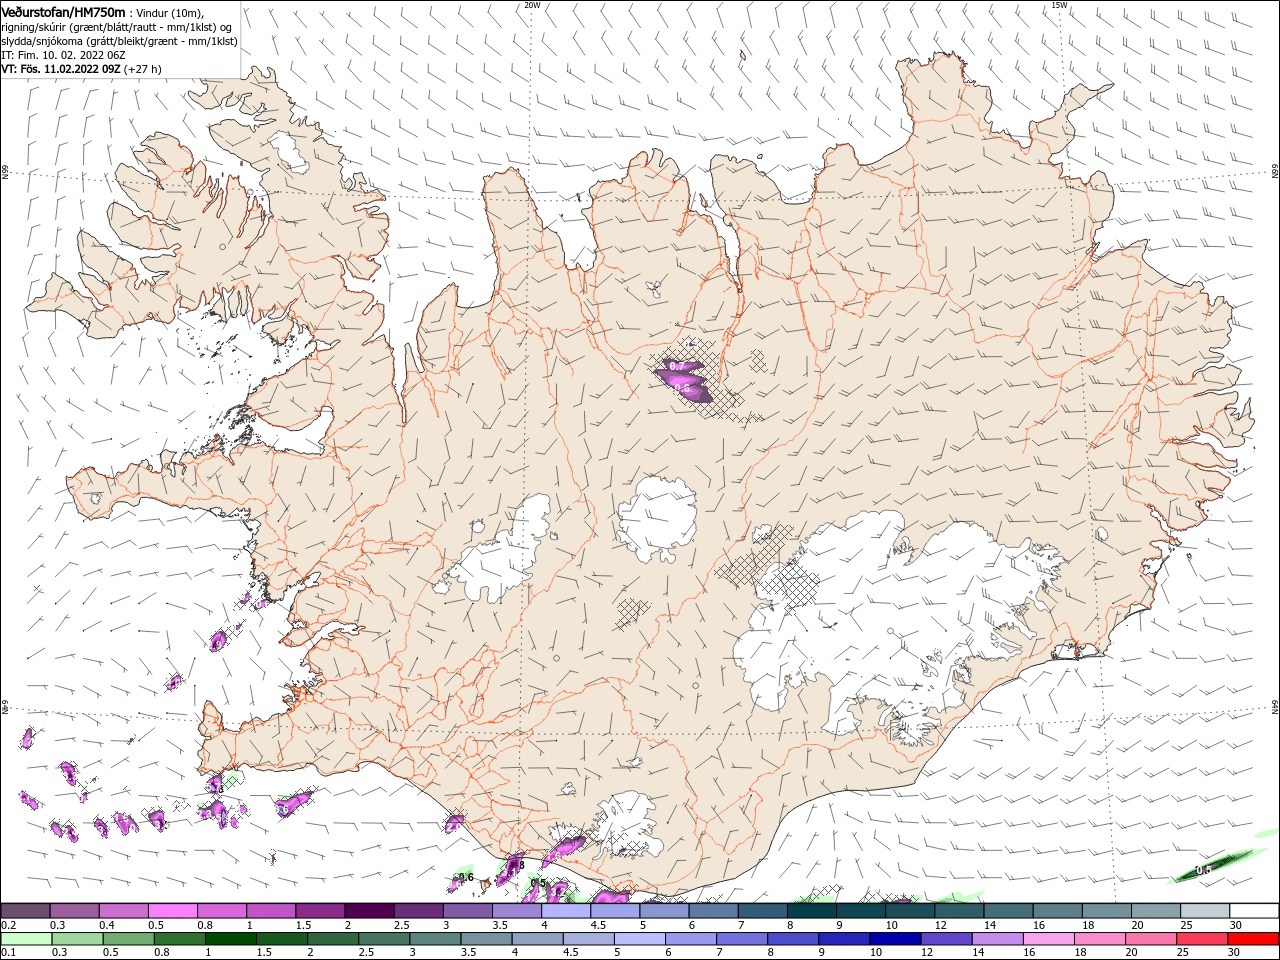Click the 'VT: Fös. 11.02.2022 09Z (+27 h)' line
Screen dimensions: 1280x960
click(81, 69)
